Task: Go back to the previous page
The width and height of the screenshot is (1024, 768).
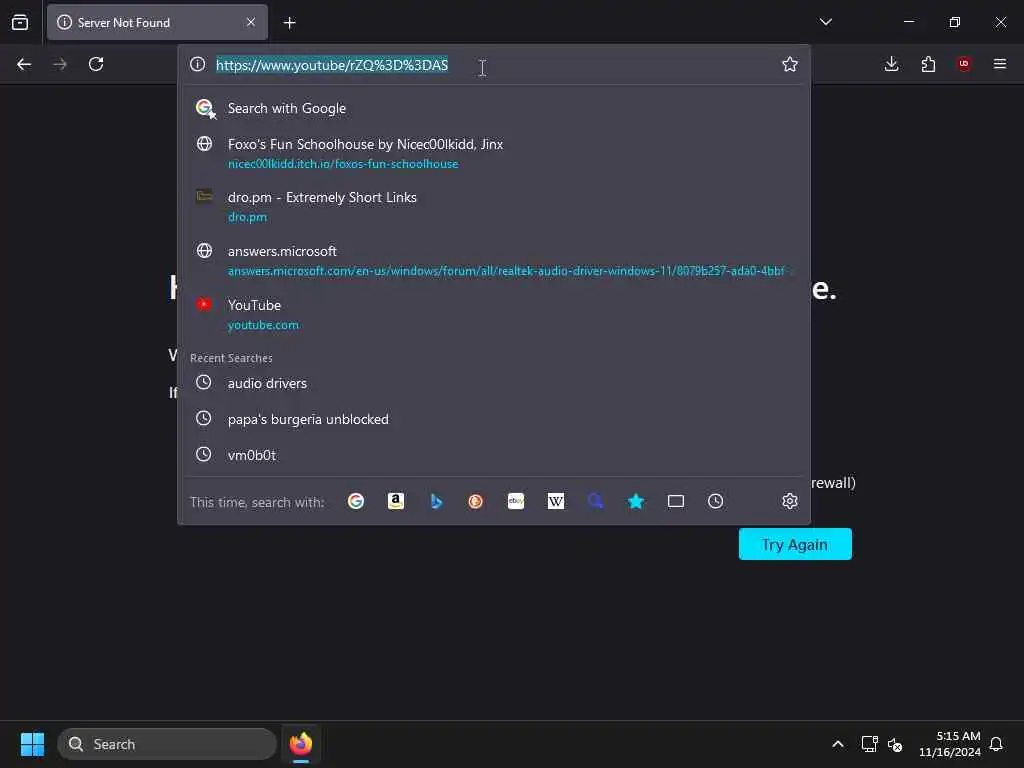Action: coord(24,64)
